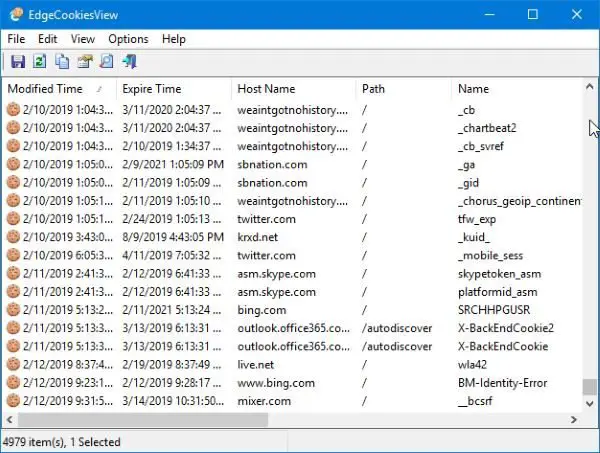Click the cookie icon of the _mobile_sess row
This screenshot has height=453, width=600.
pos(13,255)
